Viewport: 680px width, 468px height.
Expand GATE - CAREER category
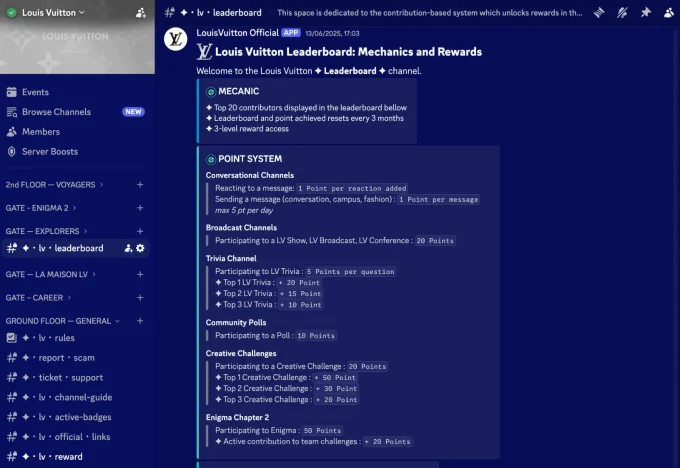(38, 298)
